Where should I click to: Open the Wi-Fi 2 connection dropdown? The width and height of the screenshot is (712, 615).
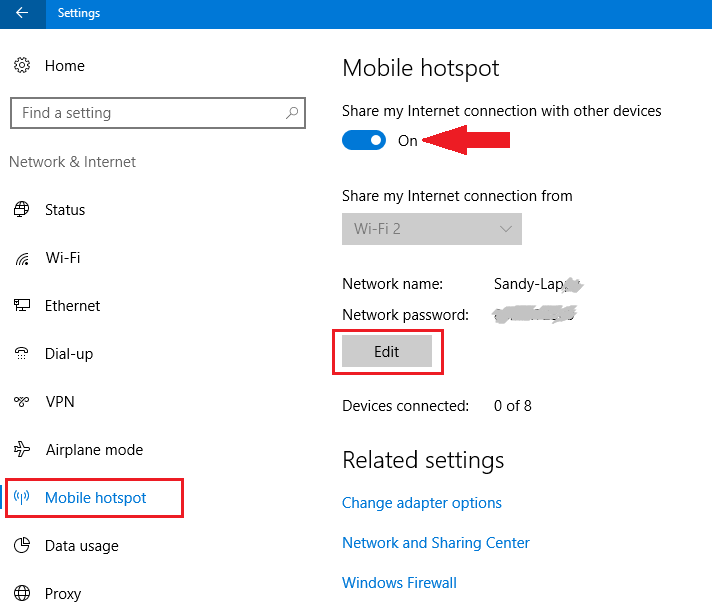pos(432,229)
